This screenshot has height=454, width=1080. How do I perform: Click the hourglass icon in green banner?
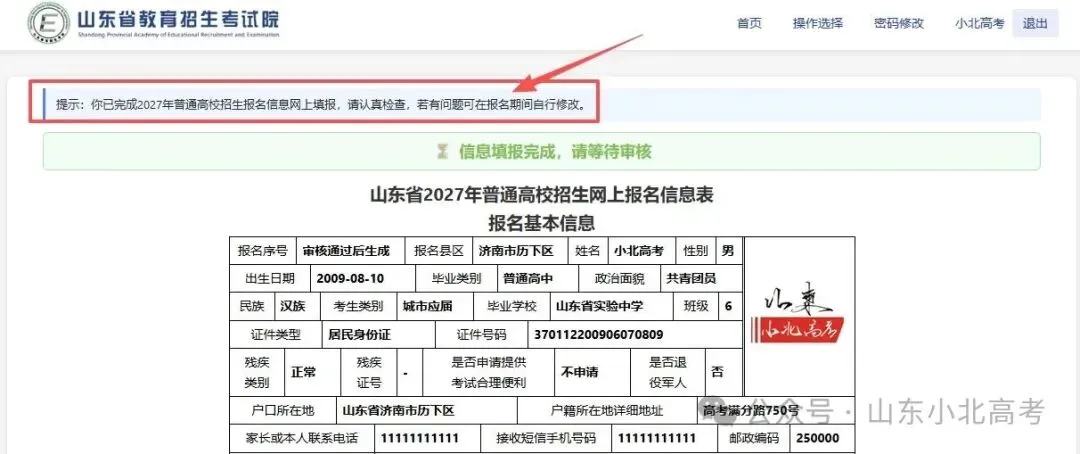(x=442, y=152)
